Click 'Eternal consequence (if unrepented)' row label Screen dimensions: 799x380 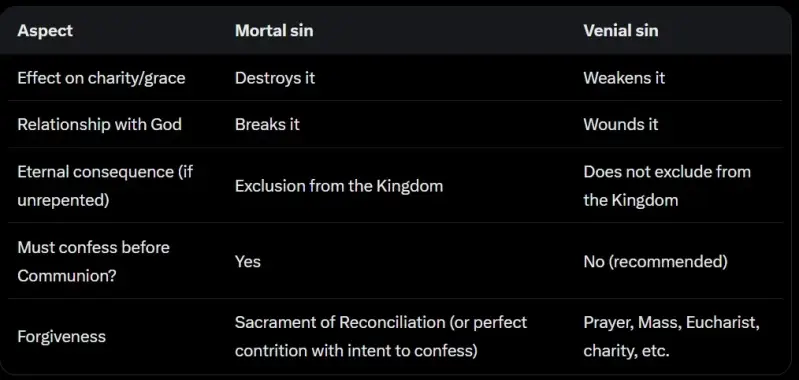pos(105,186)
